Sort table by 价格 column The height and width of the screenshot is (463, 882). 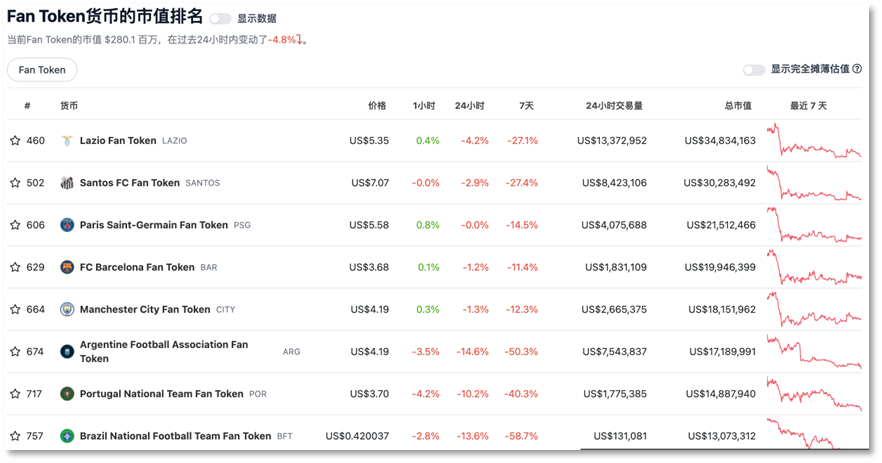tap(377, 106)
